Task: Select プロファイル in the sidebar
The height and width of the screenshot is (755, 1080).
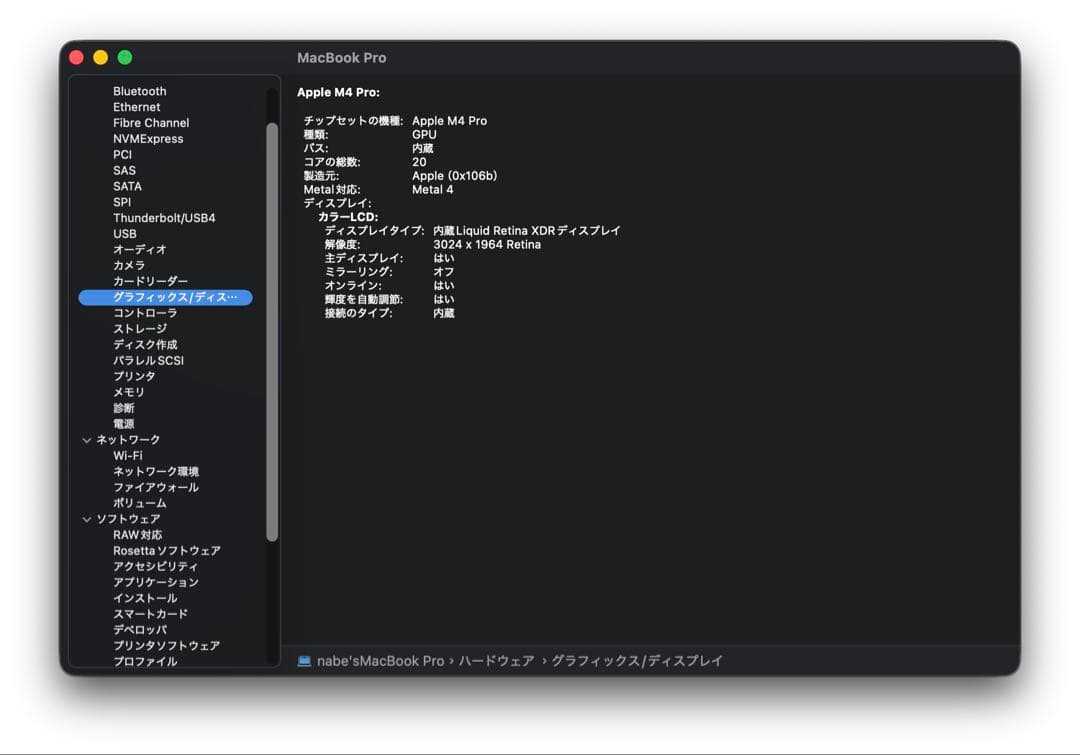Action: pos(145,661)
